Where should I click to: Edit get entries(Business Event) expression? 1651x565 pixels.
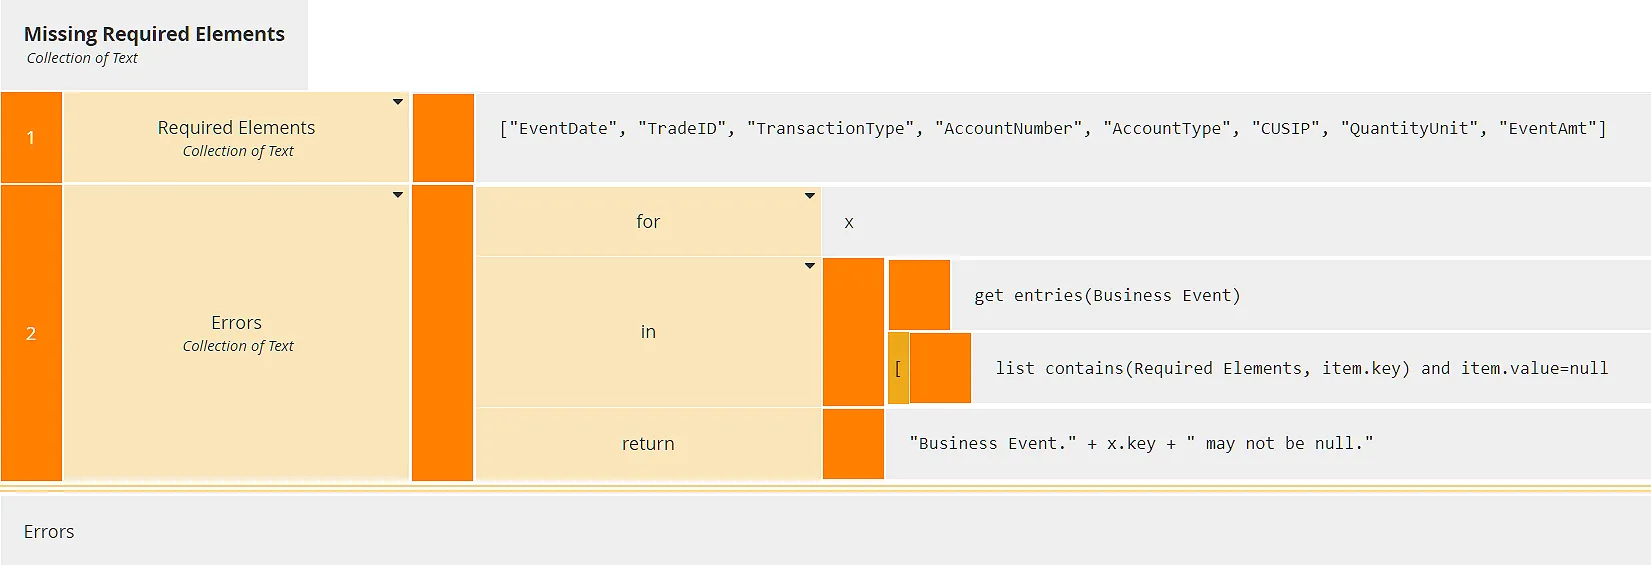(x=1106, y=295)
